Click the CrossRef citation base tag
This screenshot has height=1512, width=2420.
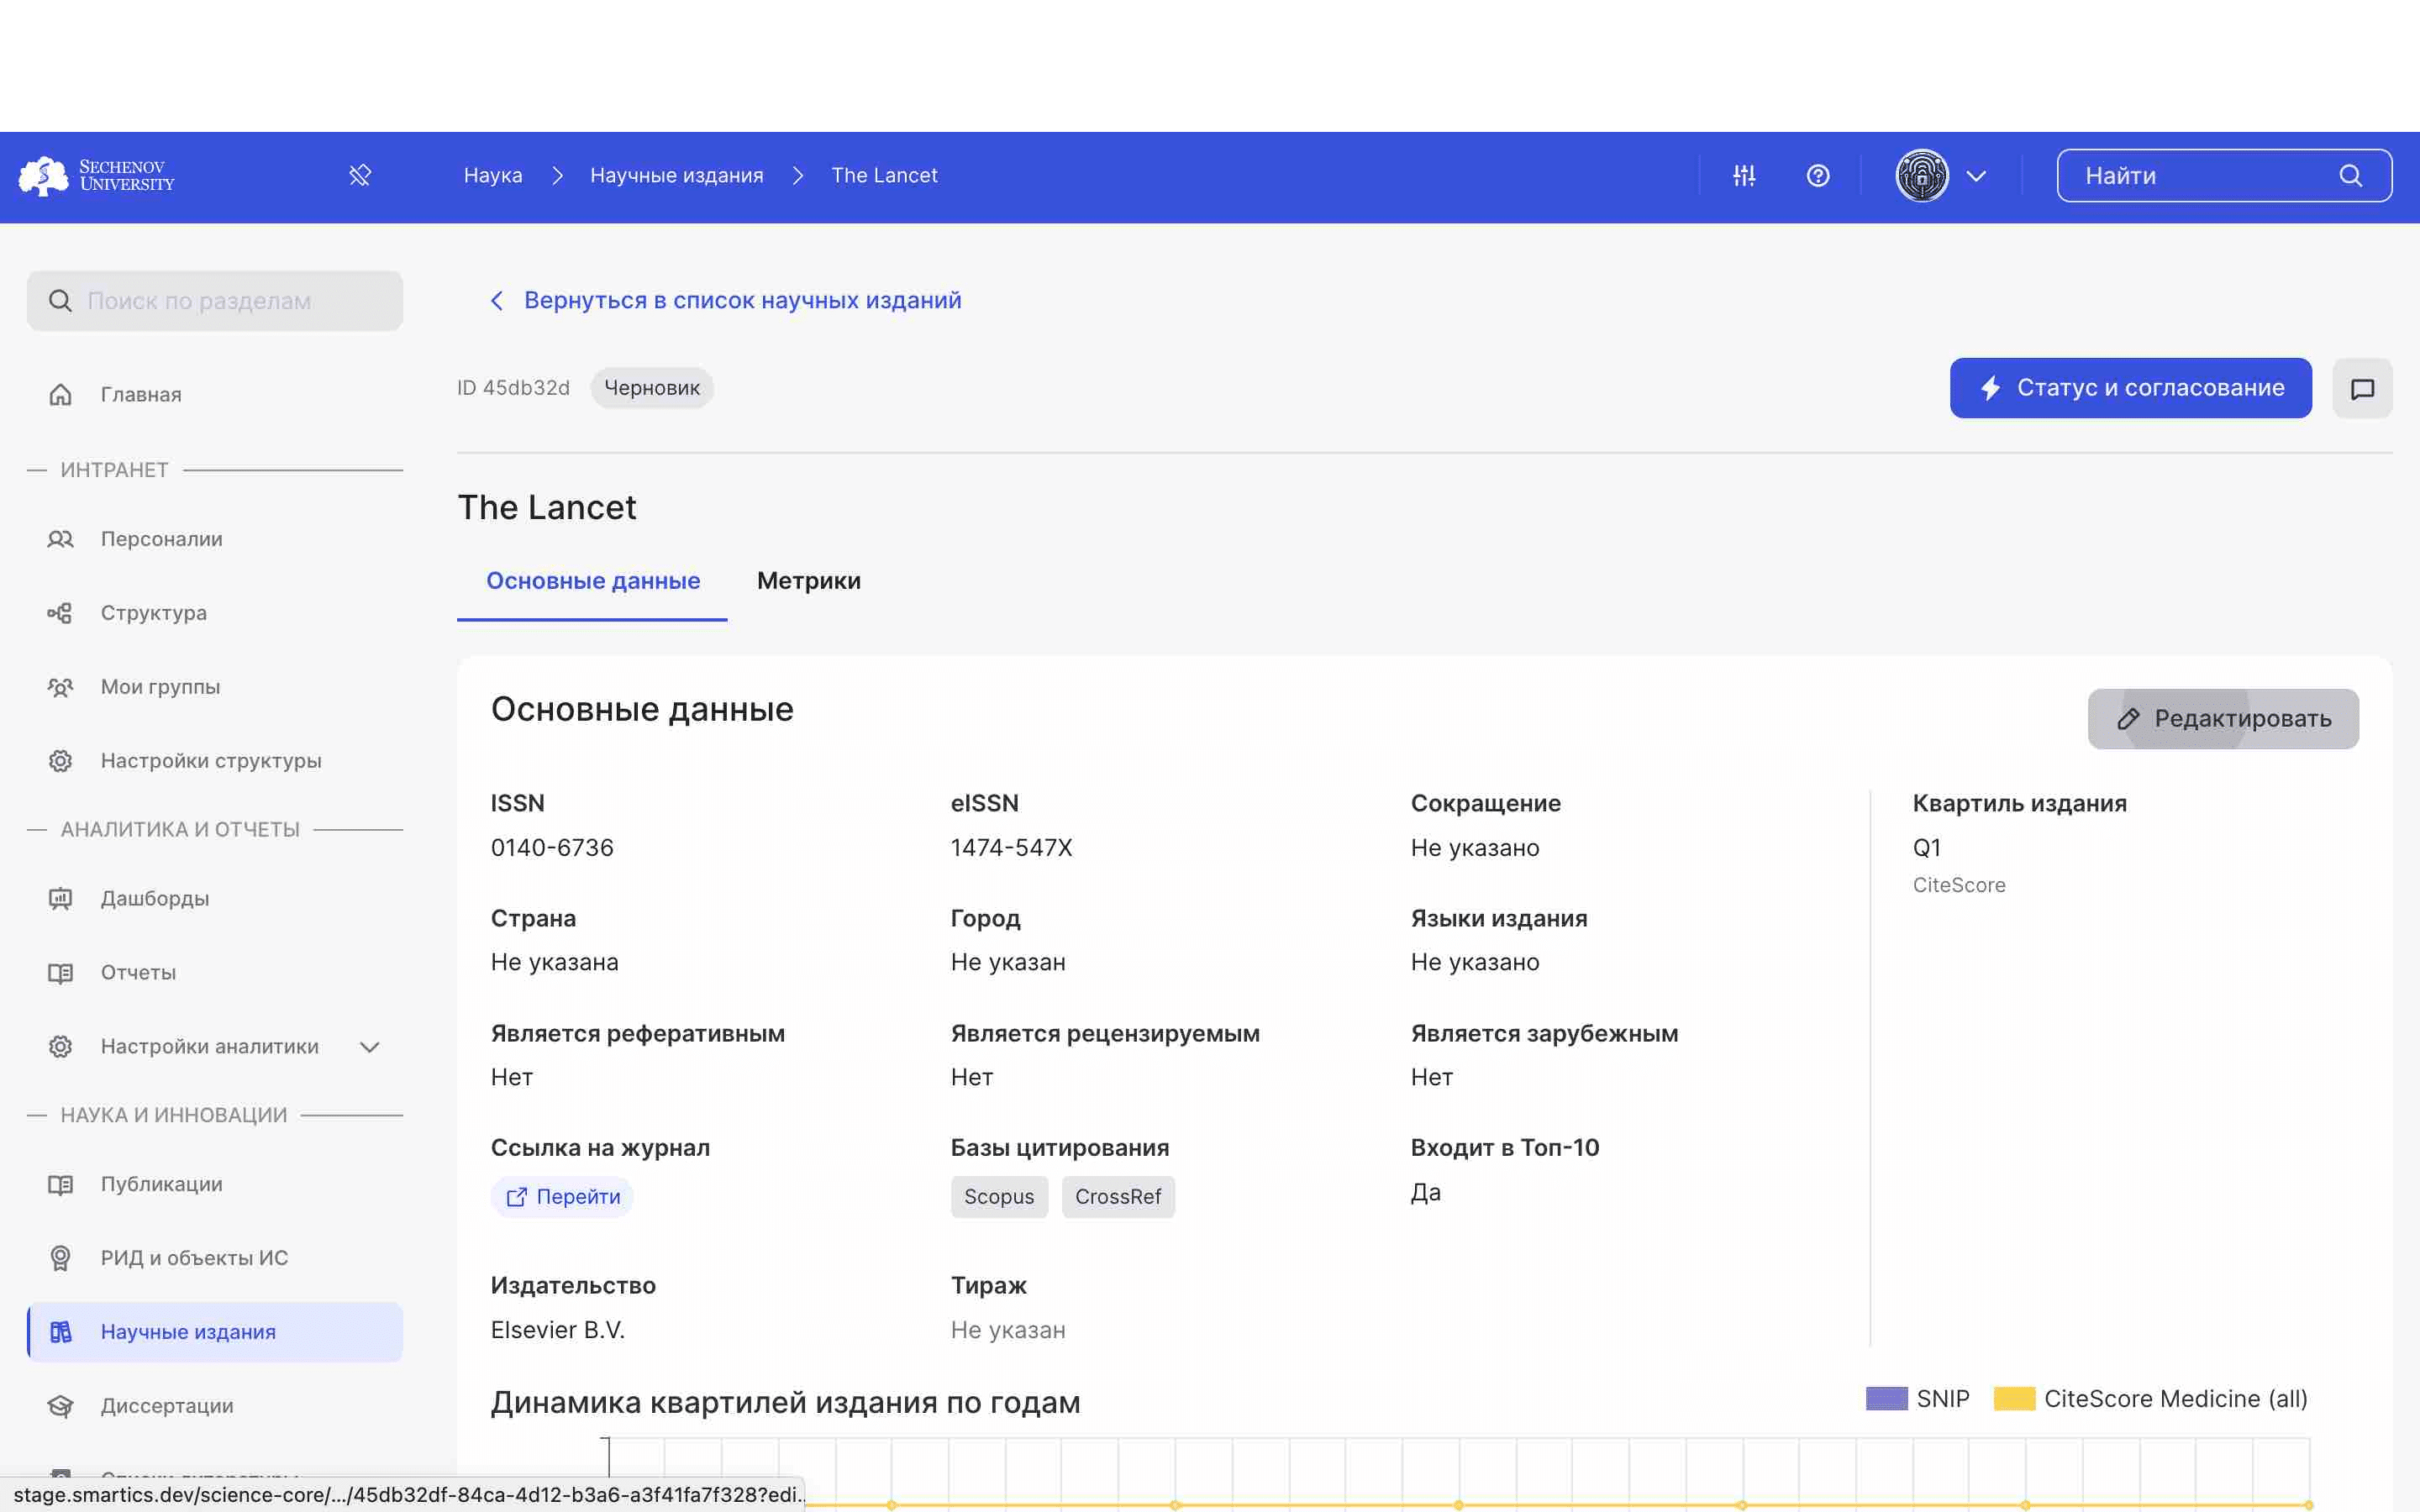coord(1118,1197)
